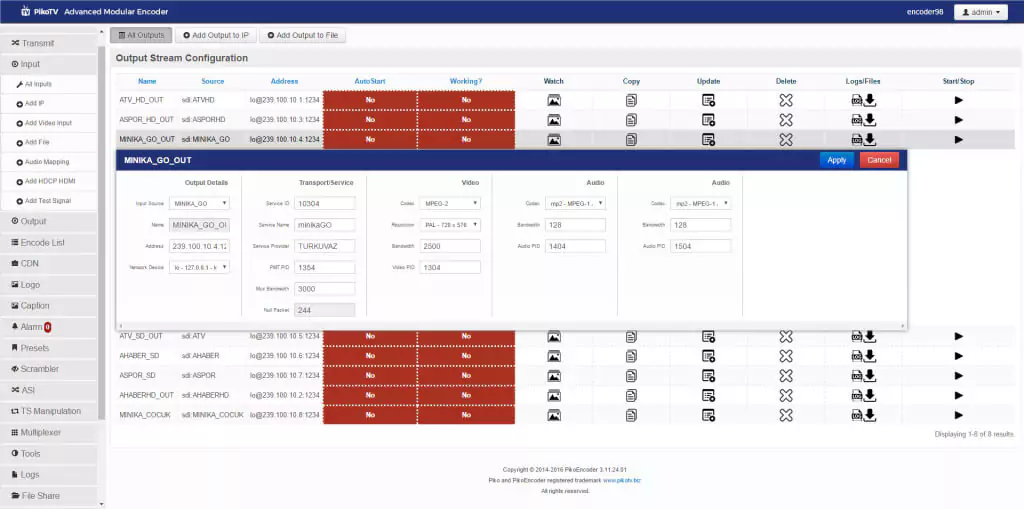The width and height of the screenshot is (1024, 509).
Task: Click the Service Name input field
Action: pos(325,225)
